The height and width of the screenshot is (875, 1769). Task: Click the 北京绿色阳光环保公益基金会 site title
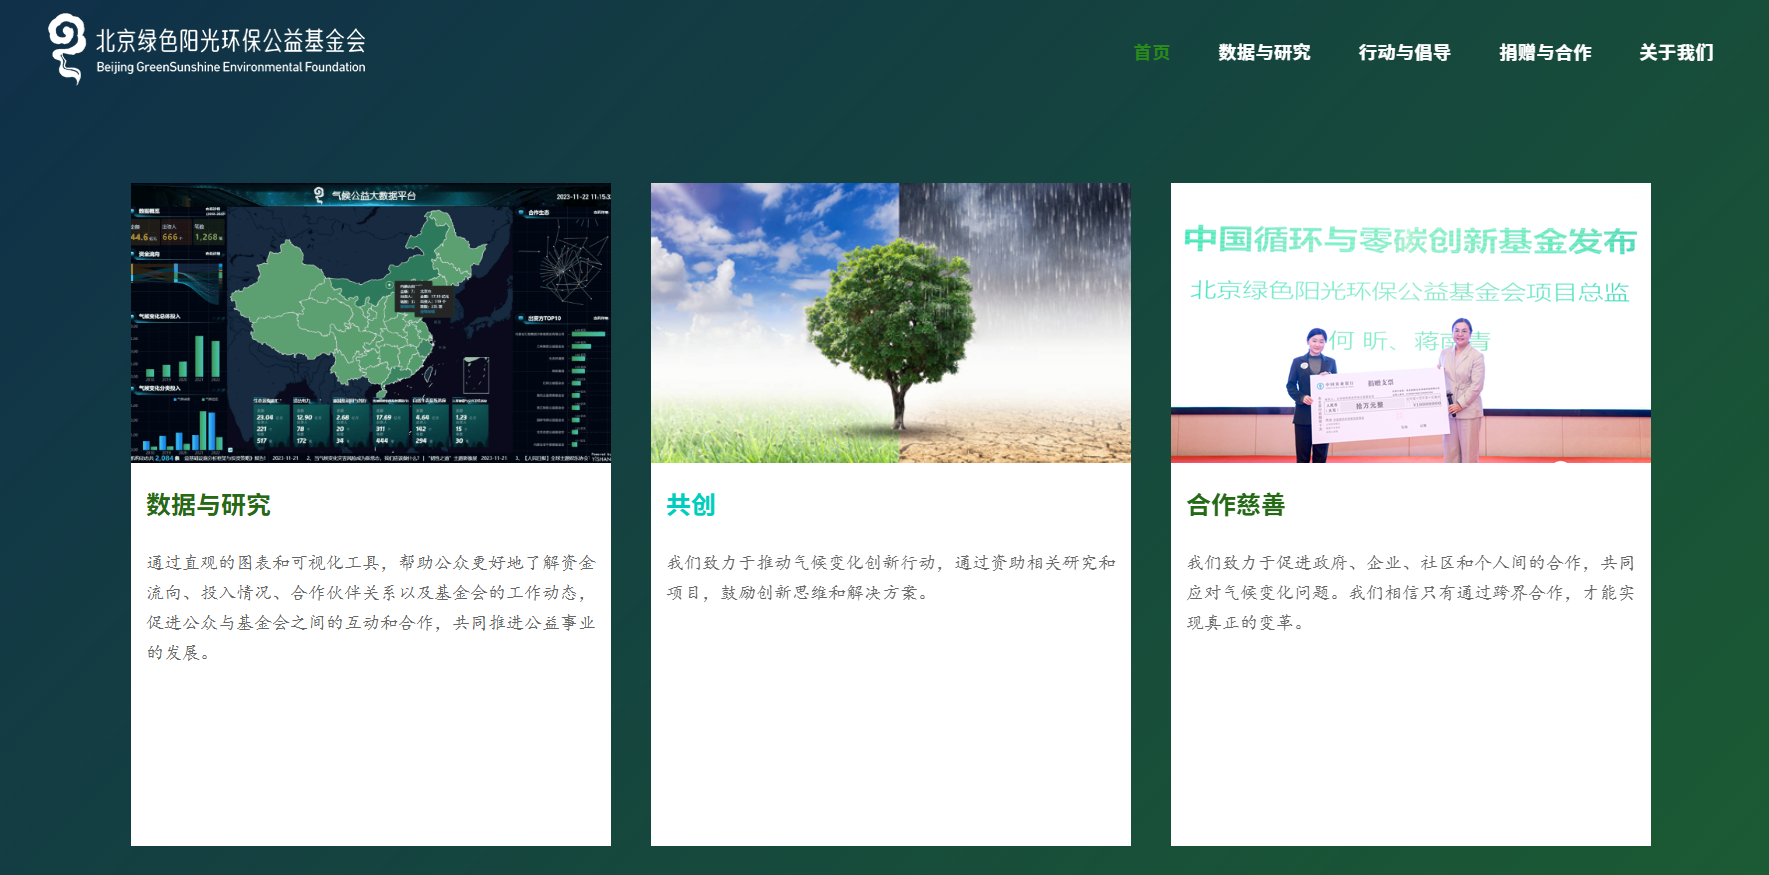click(x=231, y=40)
